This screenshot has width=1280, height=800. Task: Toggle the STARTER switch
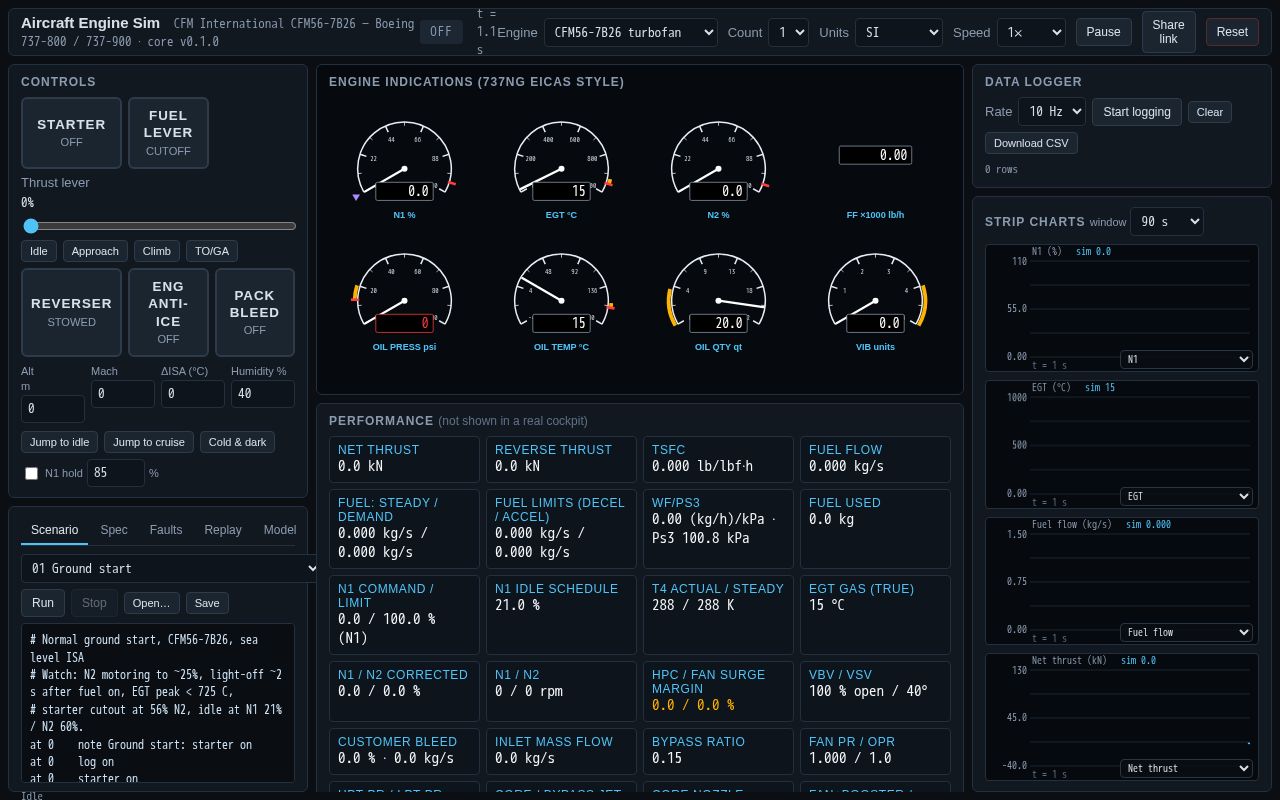pyautogui.click(x=71, y=133)
